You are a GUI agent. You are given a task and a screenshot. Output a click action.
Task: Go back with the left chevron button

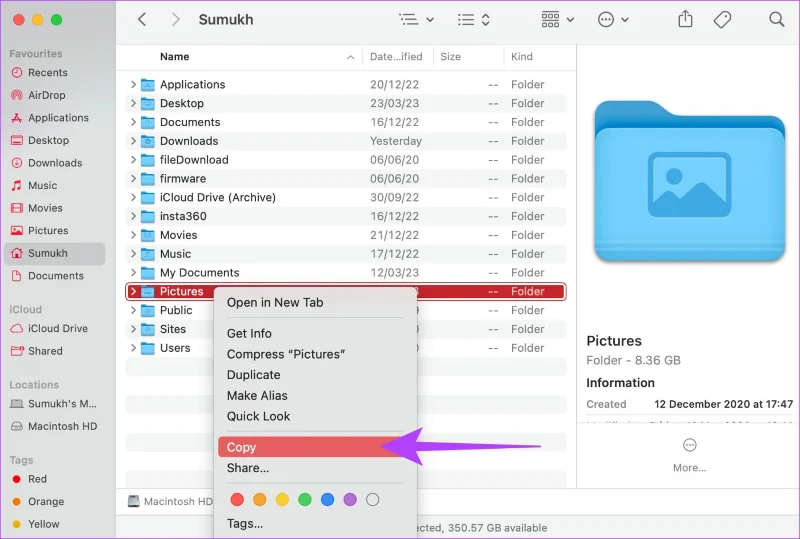point(142,20)
